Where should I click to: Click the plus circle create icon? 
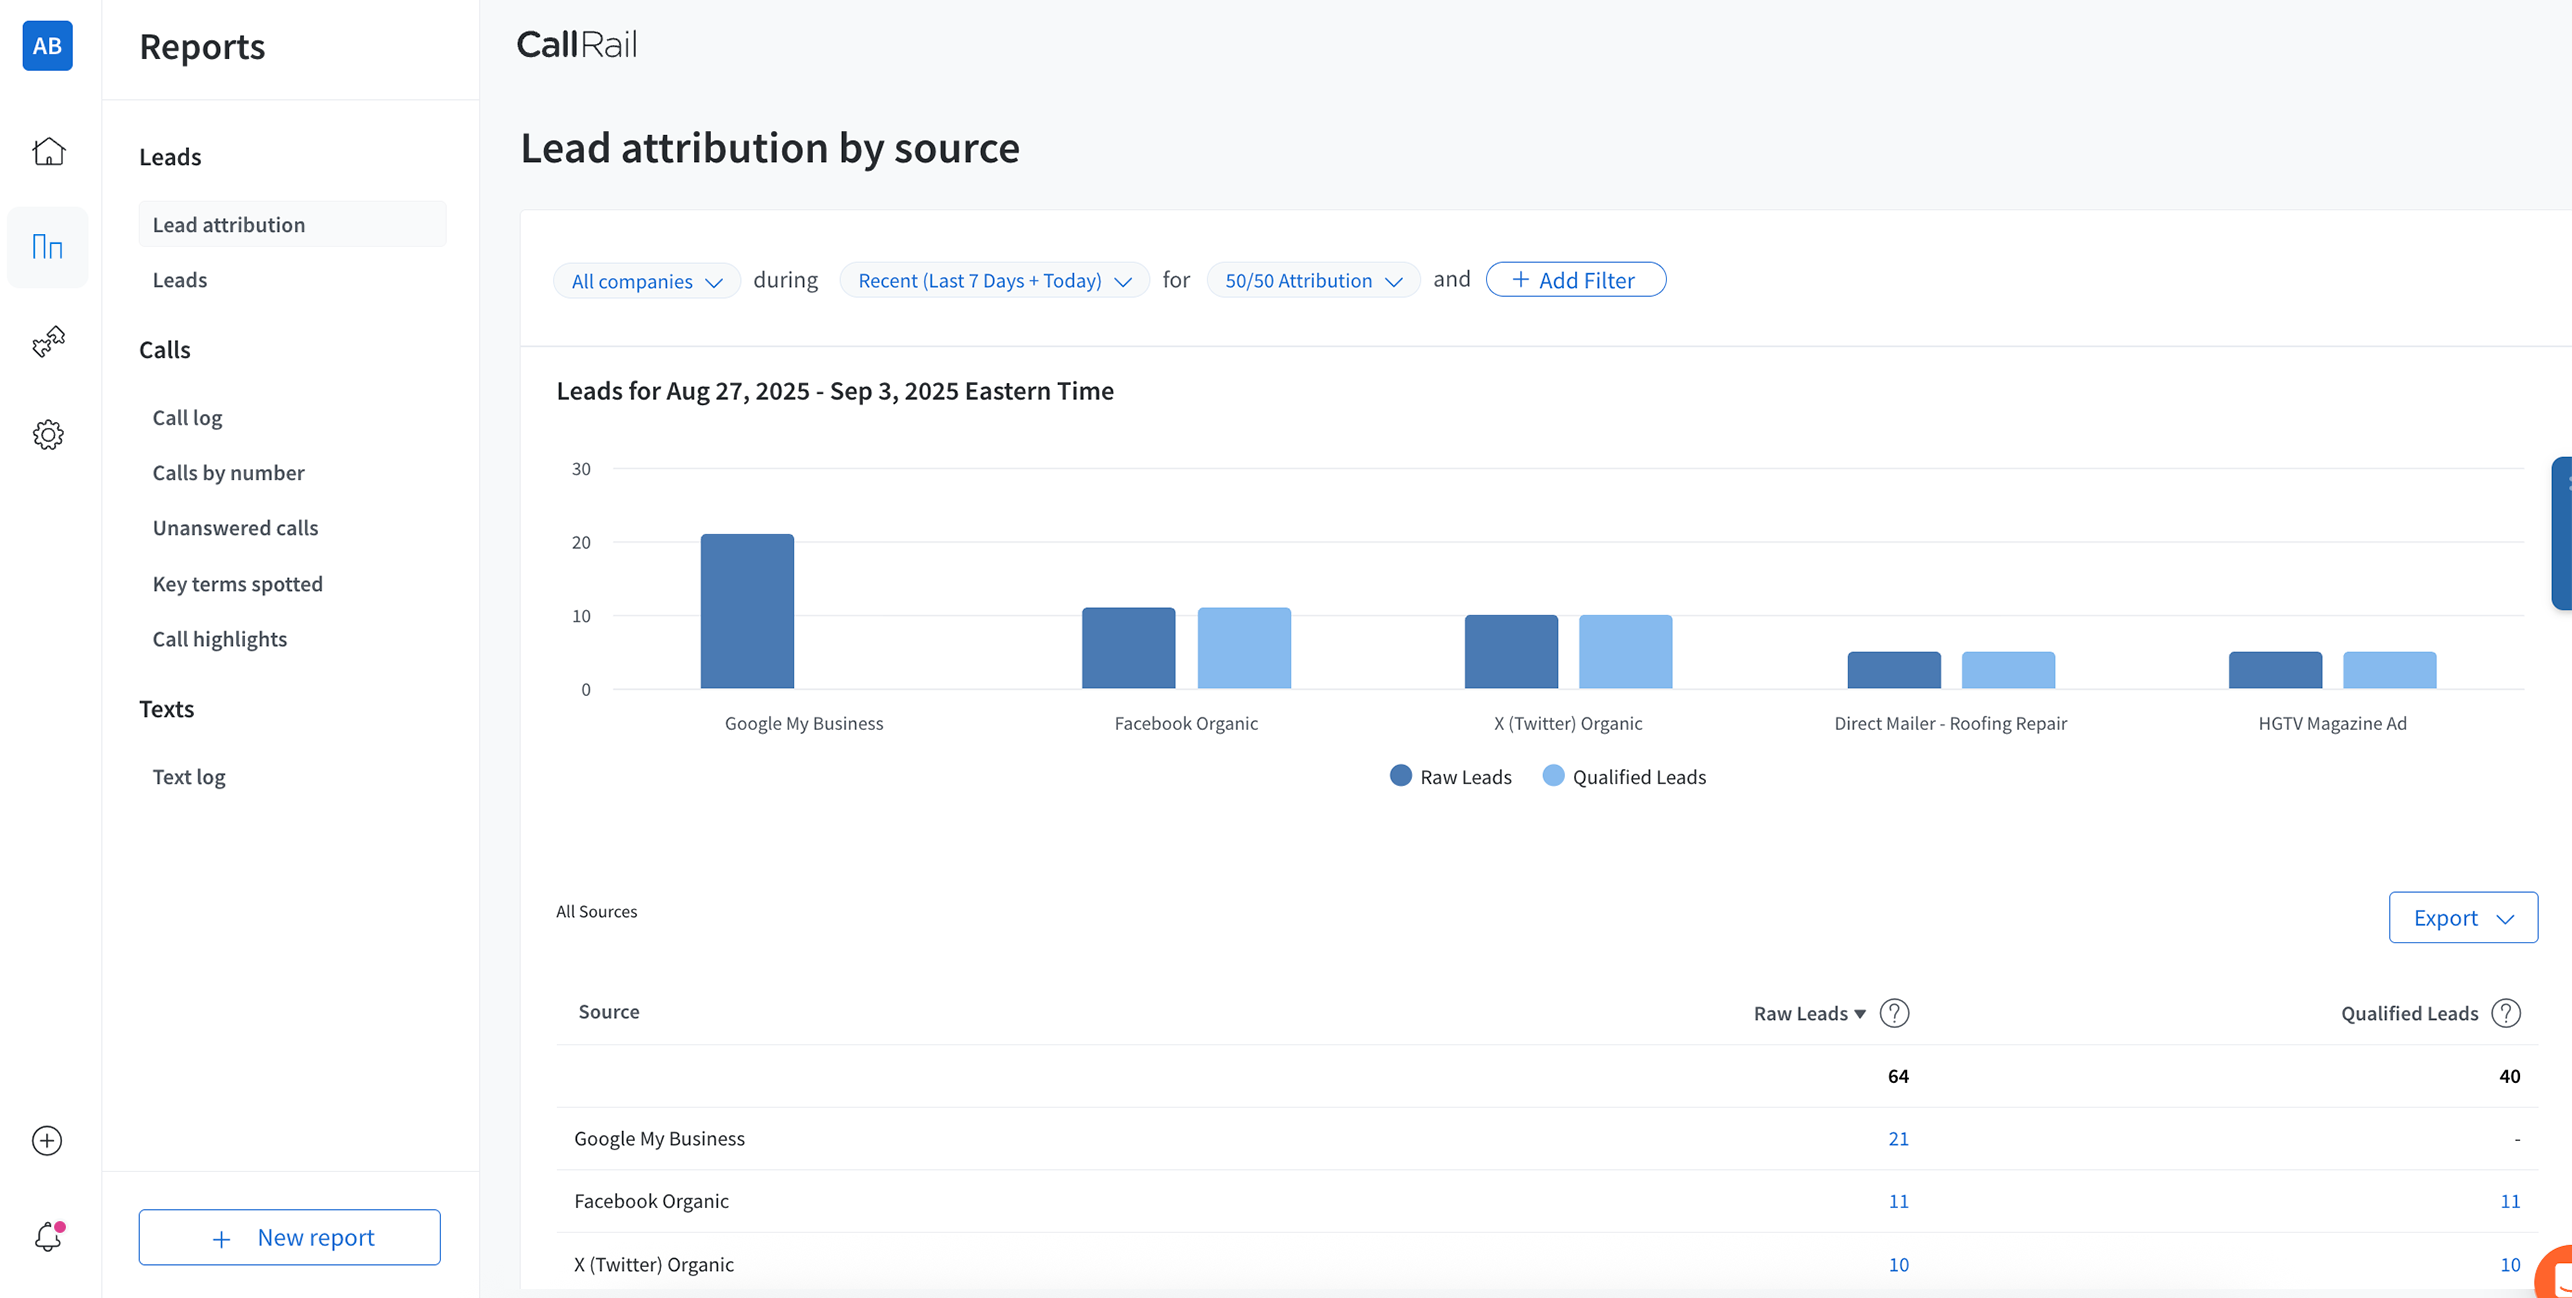coord(47,1140)
